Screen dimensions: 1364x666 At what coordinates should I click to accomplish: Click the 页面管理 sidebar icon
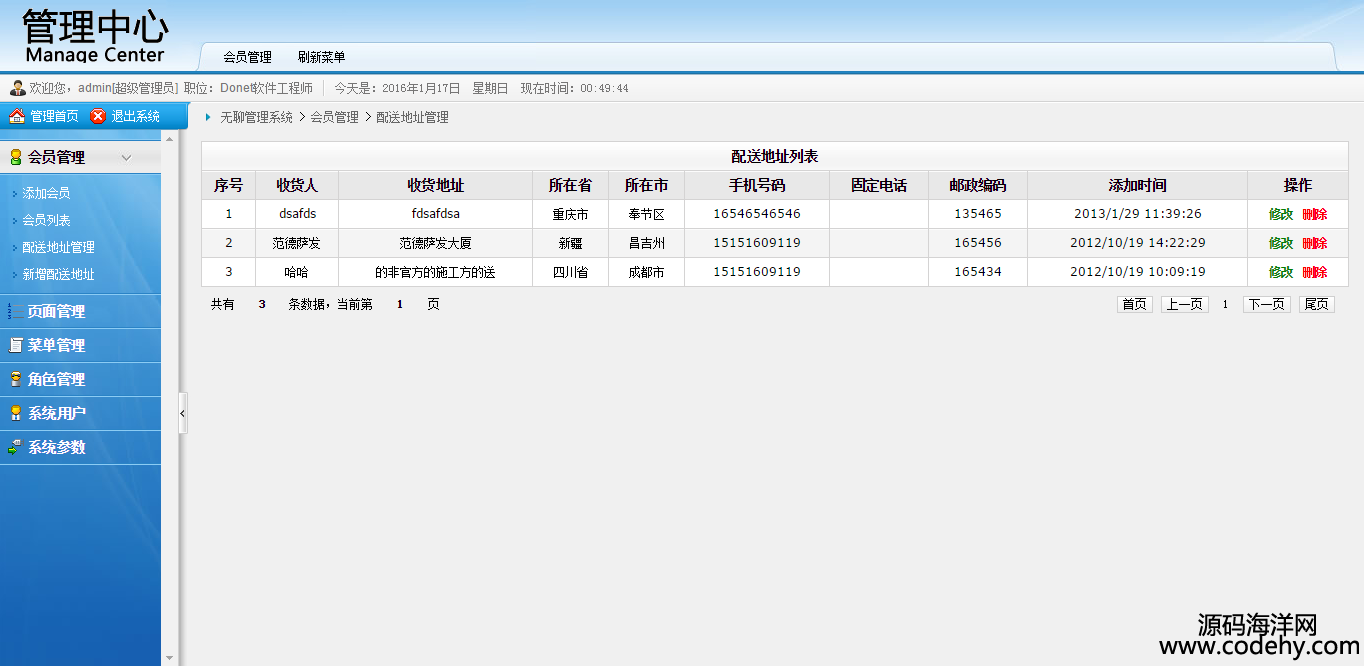15,311
